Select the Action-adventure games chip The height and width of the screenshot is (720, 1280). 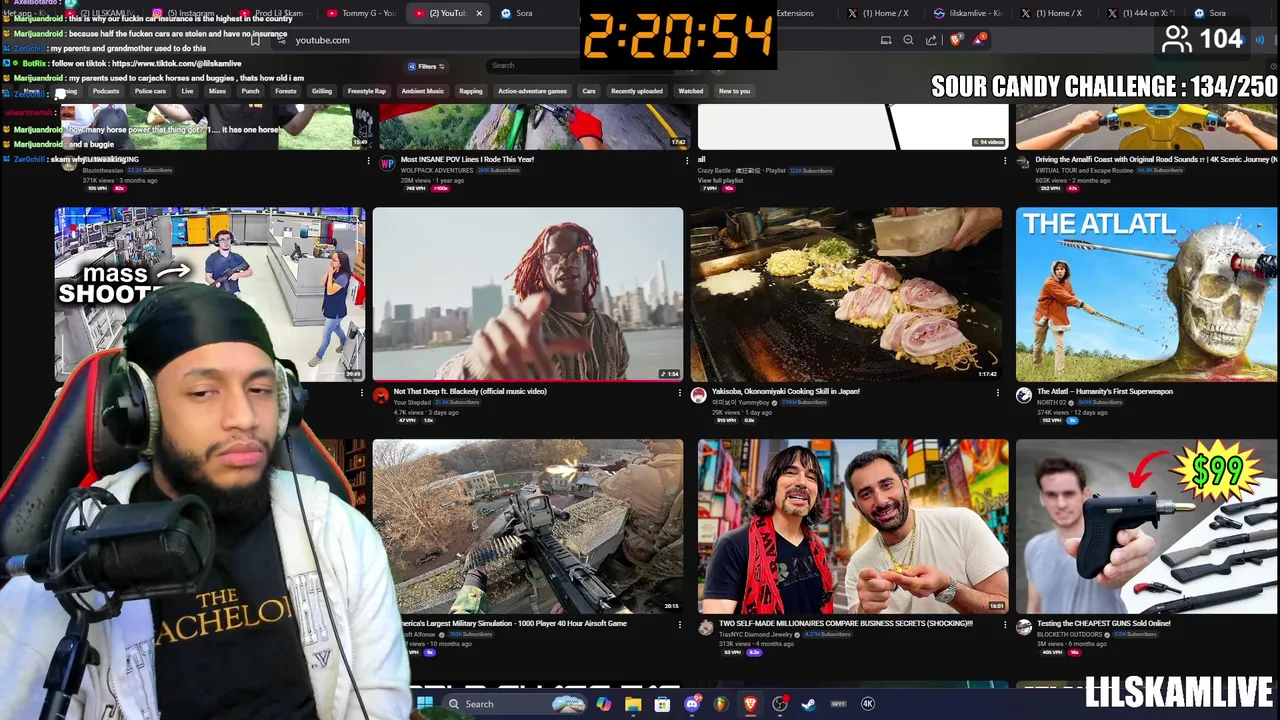(532, 91)
